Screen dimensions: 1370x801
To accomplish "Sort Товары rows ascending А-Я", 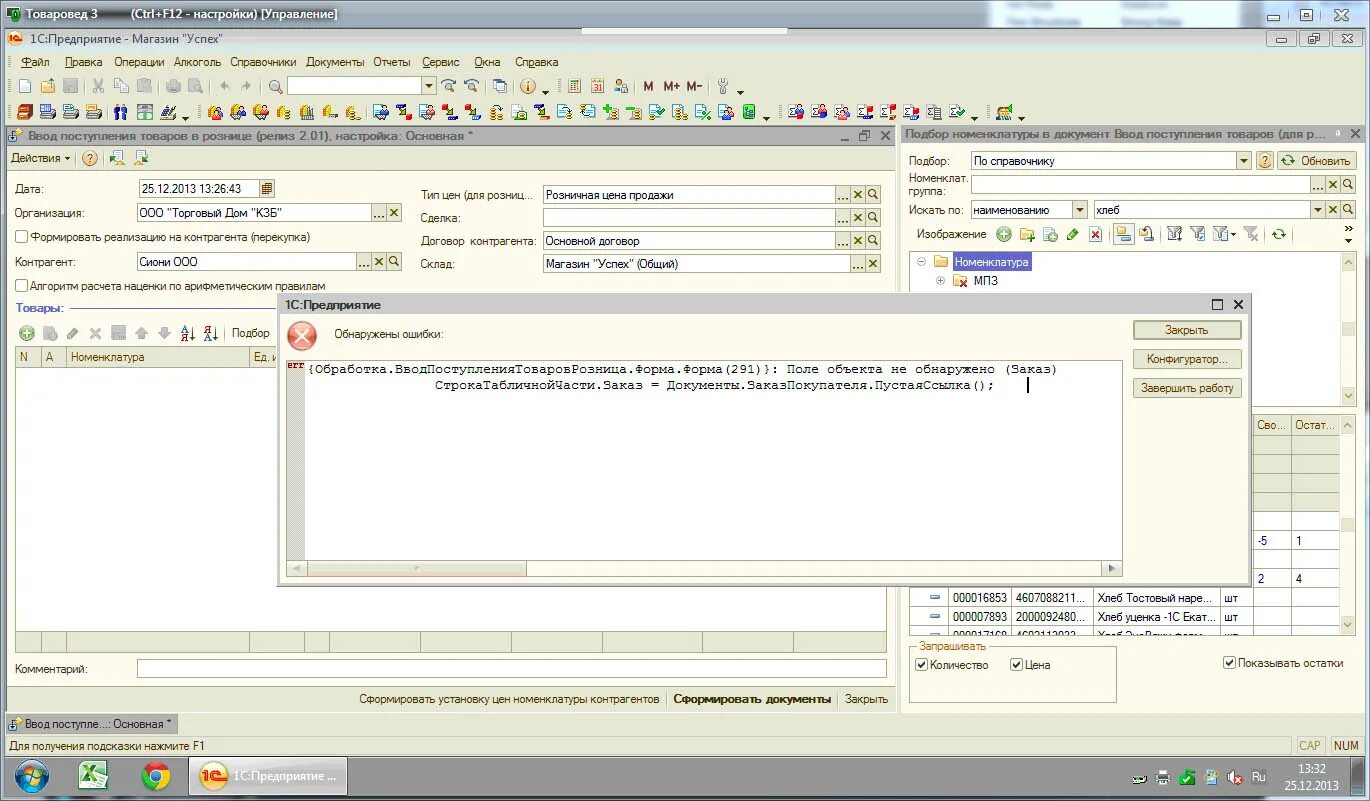I will point(187,333).
